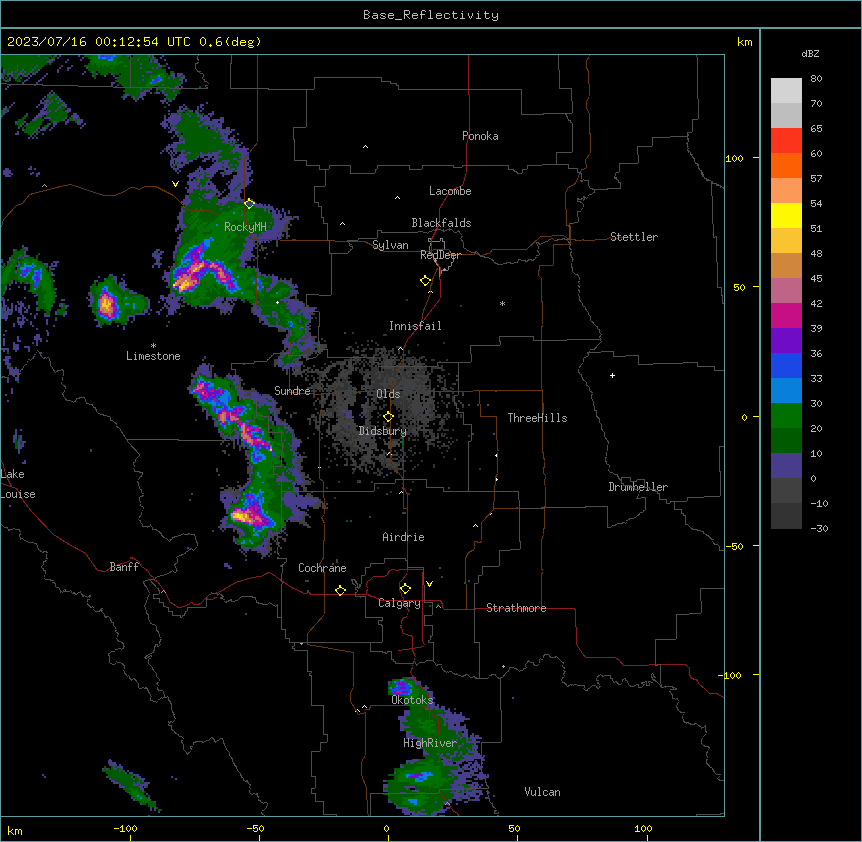Pick the light orange 57–54 dBZ legend swatch
This screenshot has height=842, width=862.
[x=786, y=191]
